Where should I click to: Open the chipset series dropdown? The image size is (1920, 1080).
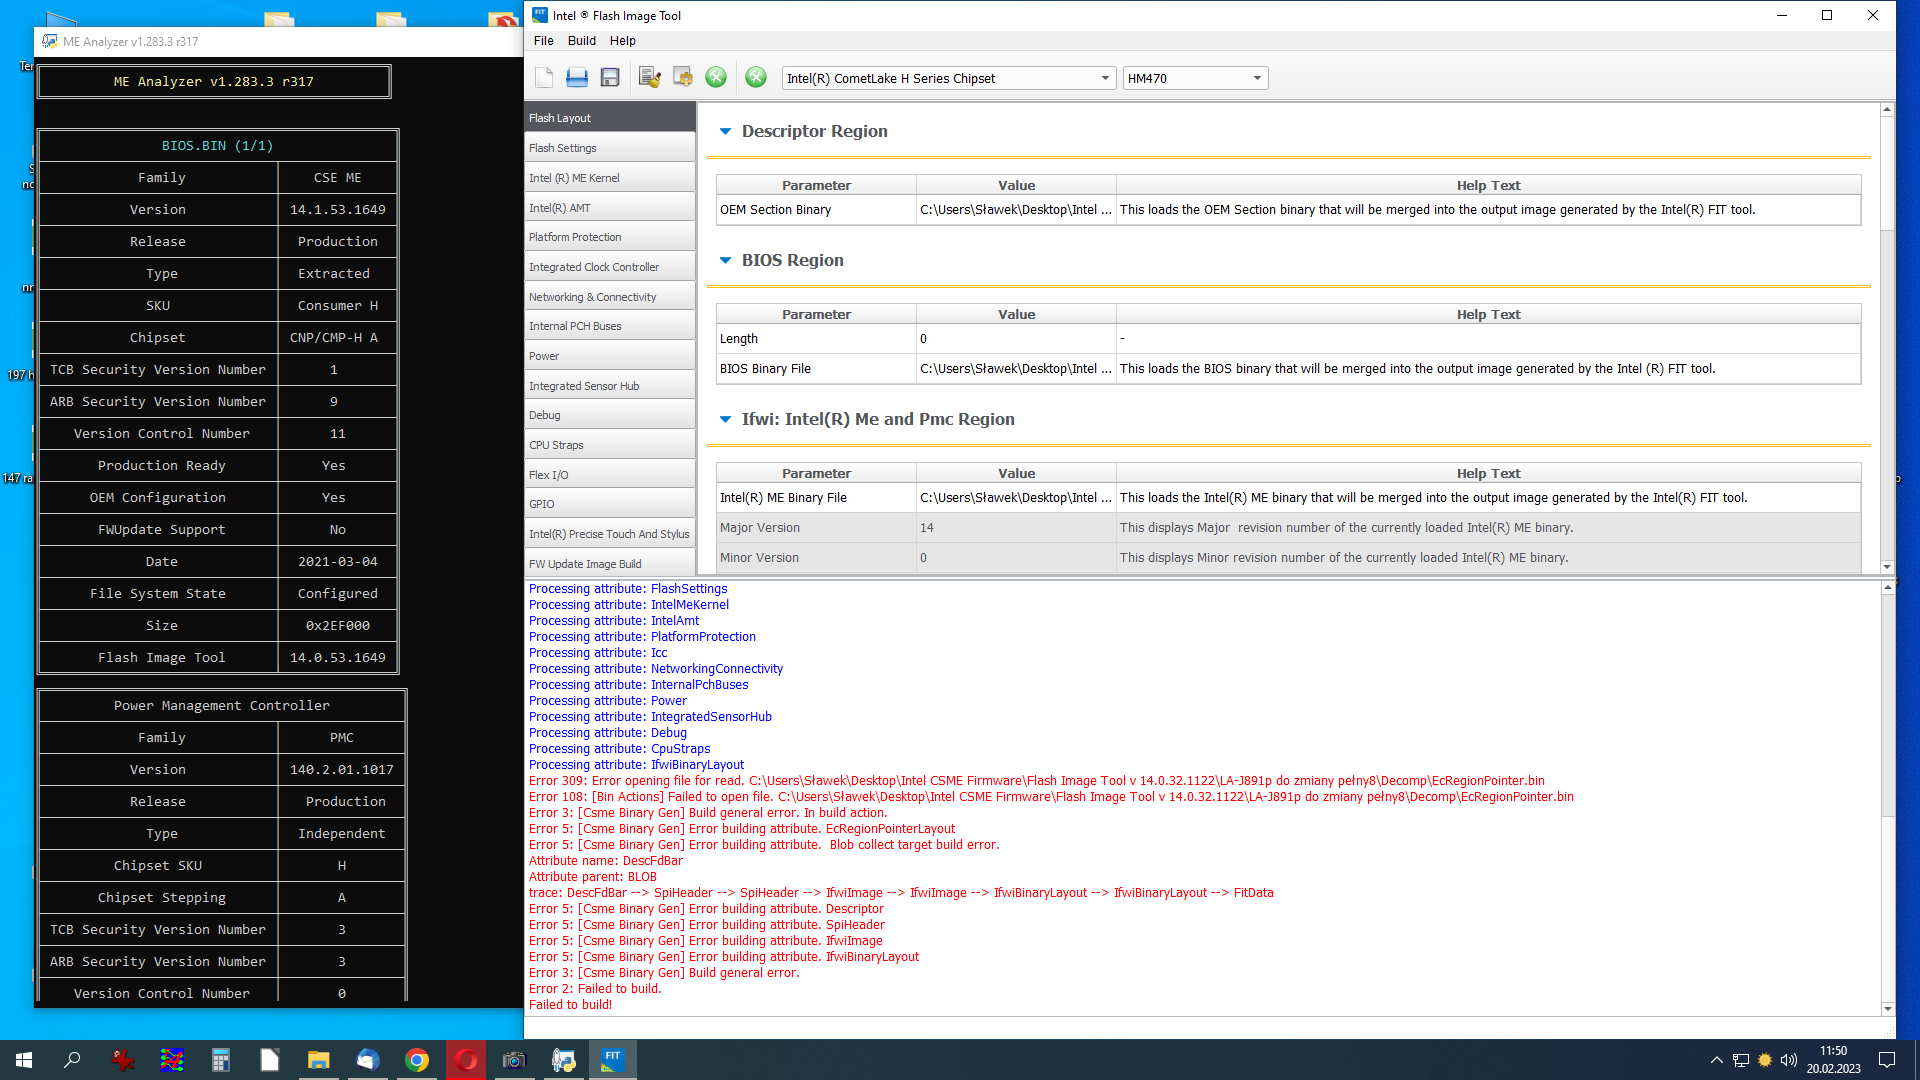(x=948, y=78)
